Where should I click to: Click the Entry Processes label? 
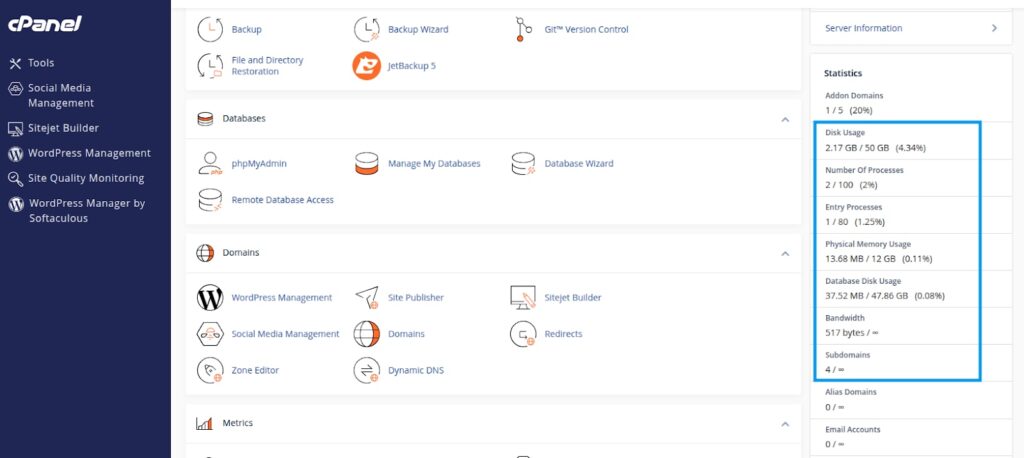(x=853, y=207)
